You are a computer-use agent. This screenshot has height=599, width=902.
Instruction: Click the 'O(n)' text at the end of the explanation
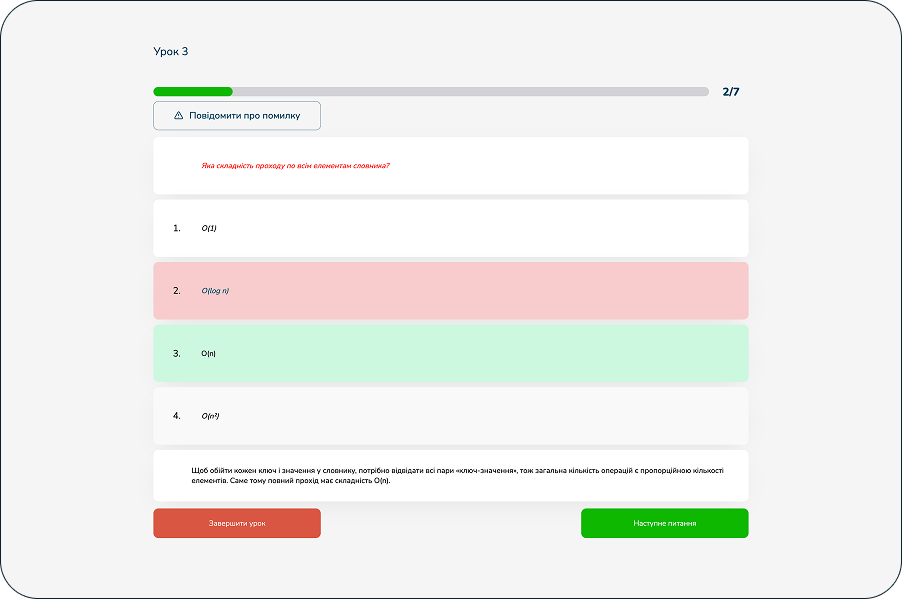(x=378, y=481)
